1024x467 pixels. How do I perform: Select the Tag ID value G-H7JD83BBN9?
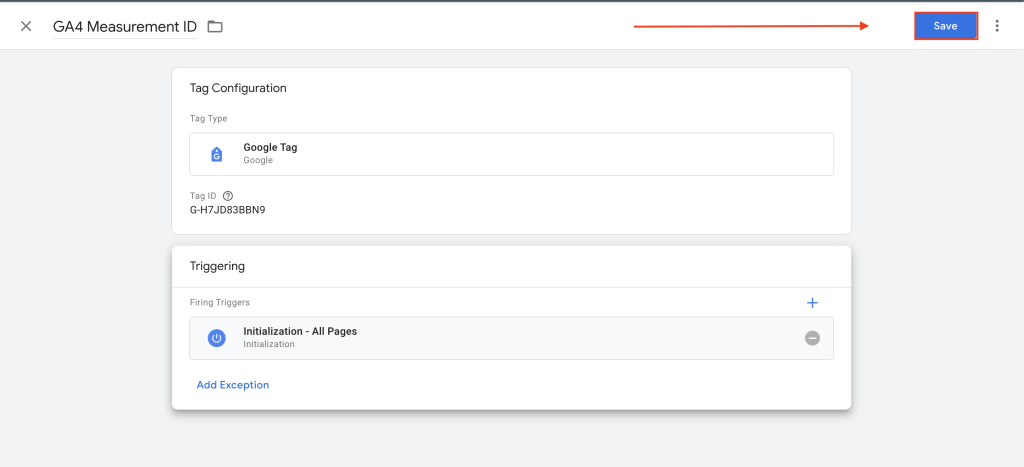pyautogui.click(x=228, y=210)
